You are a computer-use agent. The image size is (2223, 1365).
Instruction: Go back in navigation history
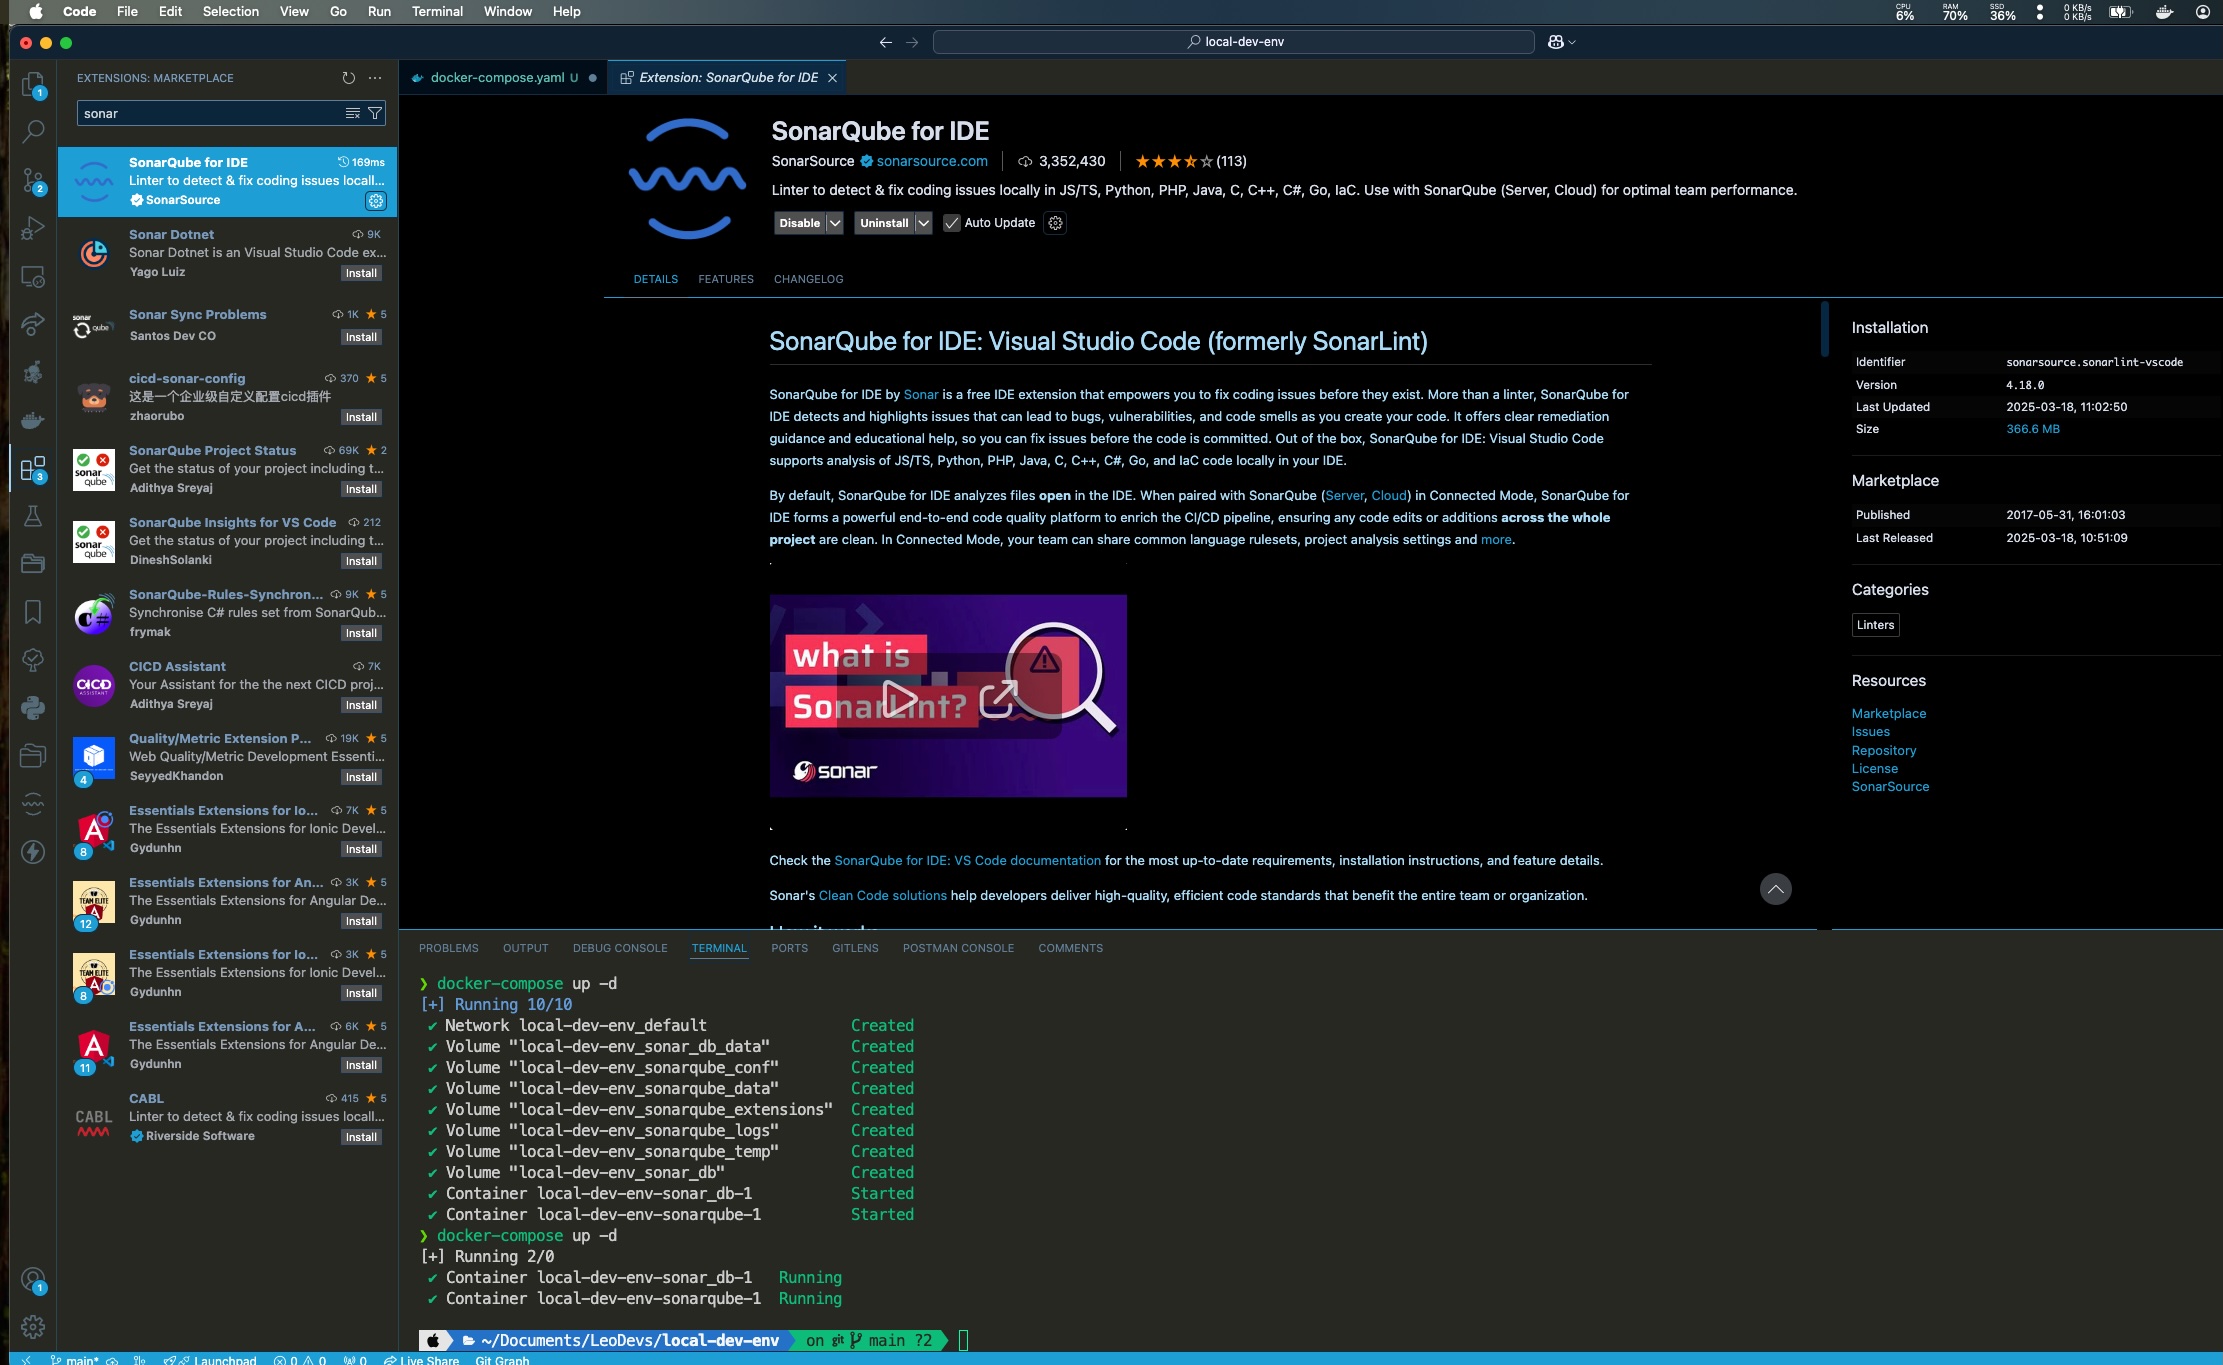885,42
